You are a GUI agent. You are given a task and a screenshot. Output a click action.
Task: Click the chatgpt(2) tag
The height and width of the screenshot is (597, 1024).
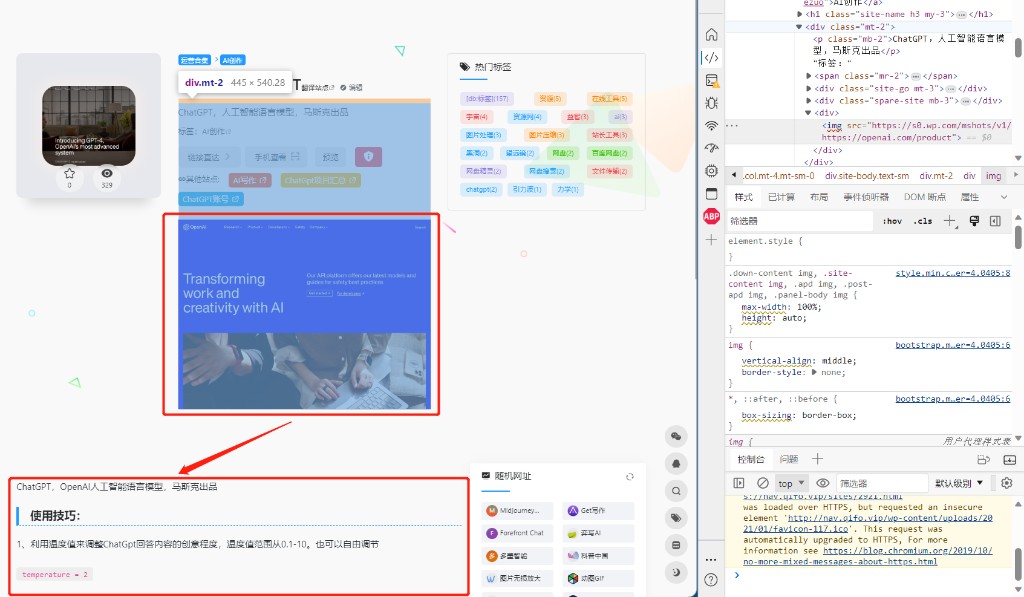481,189
